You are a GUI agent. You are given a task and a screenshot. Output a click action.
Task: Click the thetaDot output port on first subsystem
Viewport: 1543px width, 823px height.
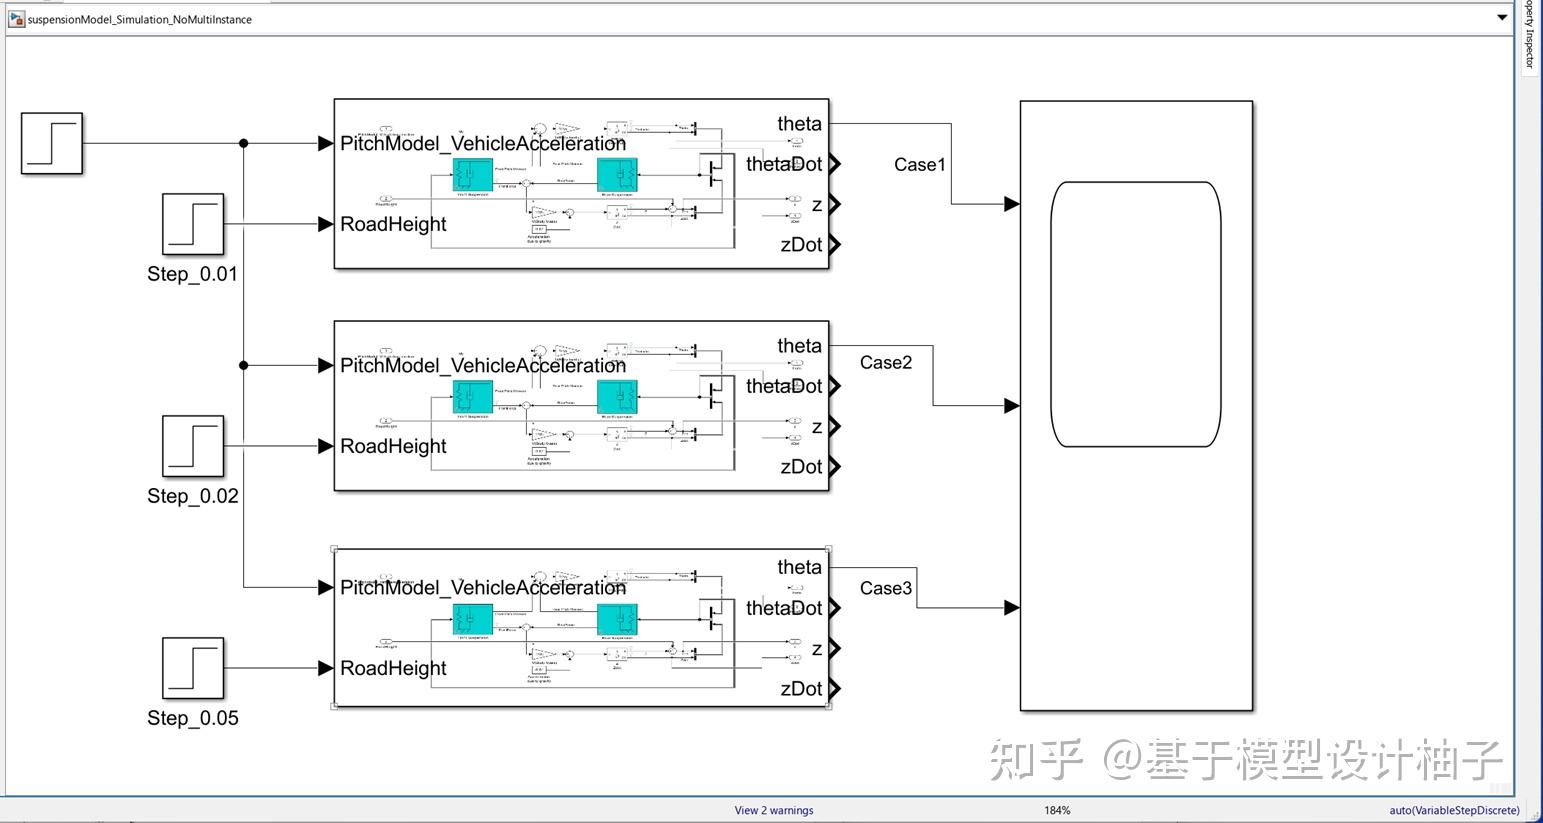pyautogui.click(x=835, y=164)
